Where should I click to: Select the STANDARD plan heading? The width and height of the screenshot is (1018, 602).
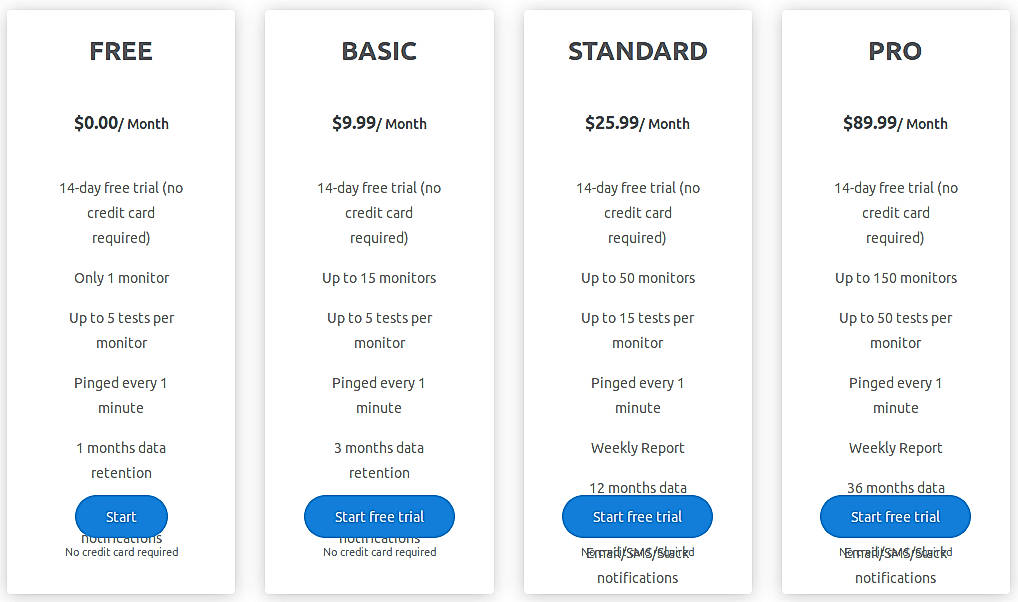pos(637,51)
